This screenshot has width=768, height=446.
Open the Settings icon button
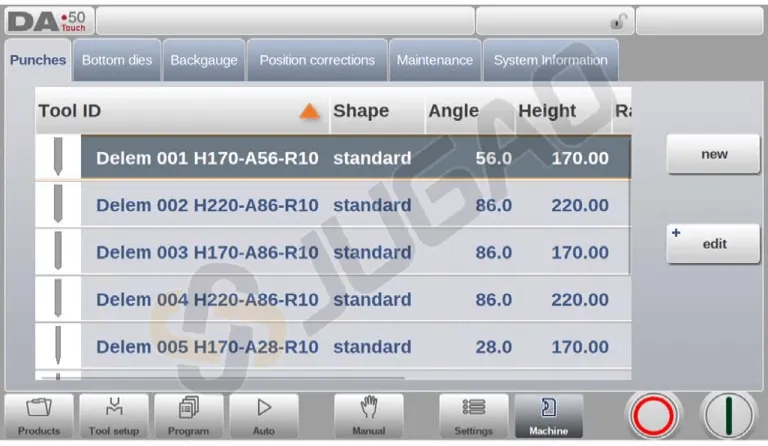tap(474, 415)
